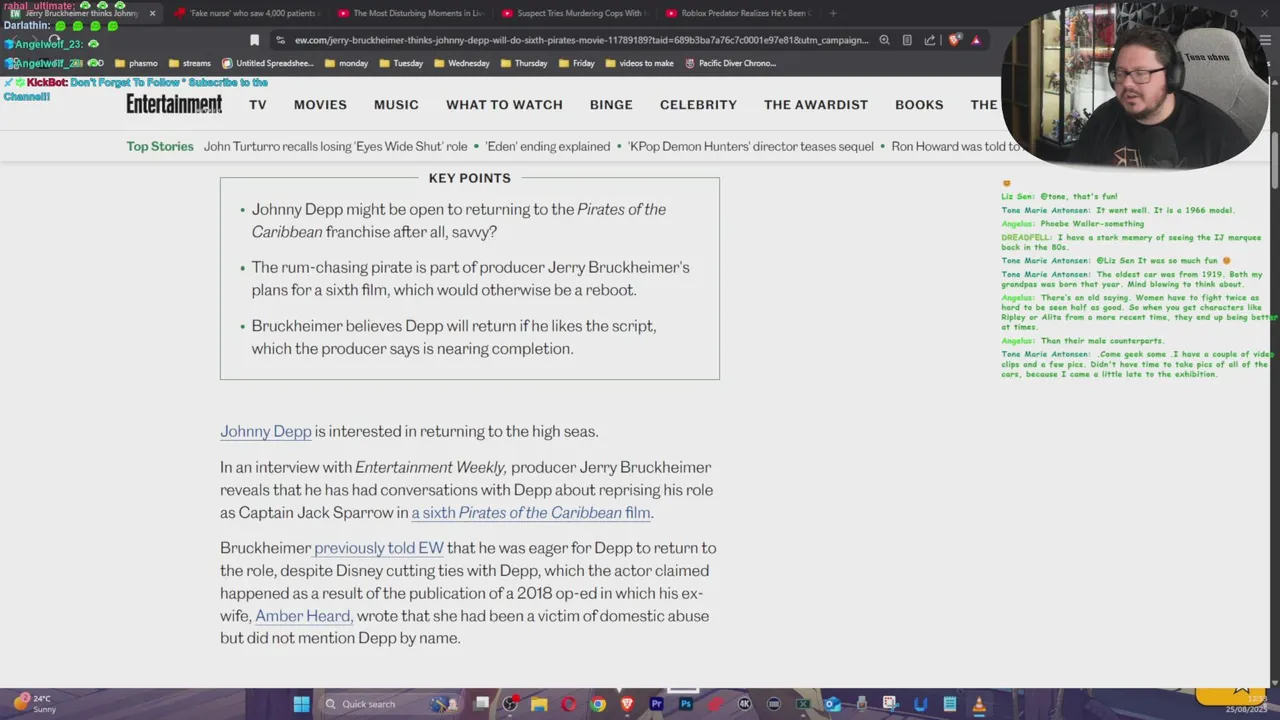Screen dimensions: 1280x720
Task: Open 'Eden' ending explained story
Action: pyautogui.click(x=548, y=146)
